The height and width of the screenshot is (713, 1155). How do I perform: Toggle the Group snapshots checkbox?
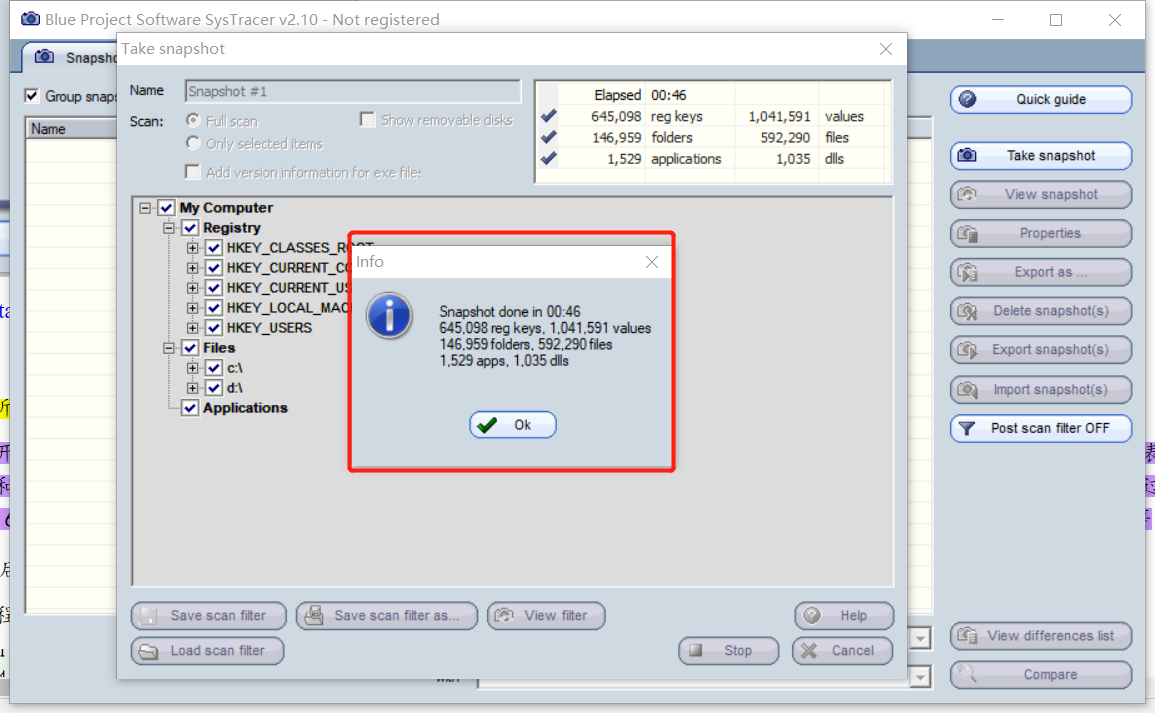tap(32, 96)
